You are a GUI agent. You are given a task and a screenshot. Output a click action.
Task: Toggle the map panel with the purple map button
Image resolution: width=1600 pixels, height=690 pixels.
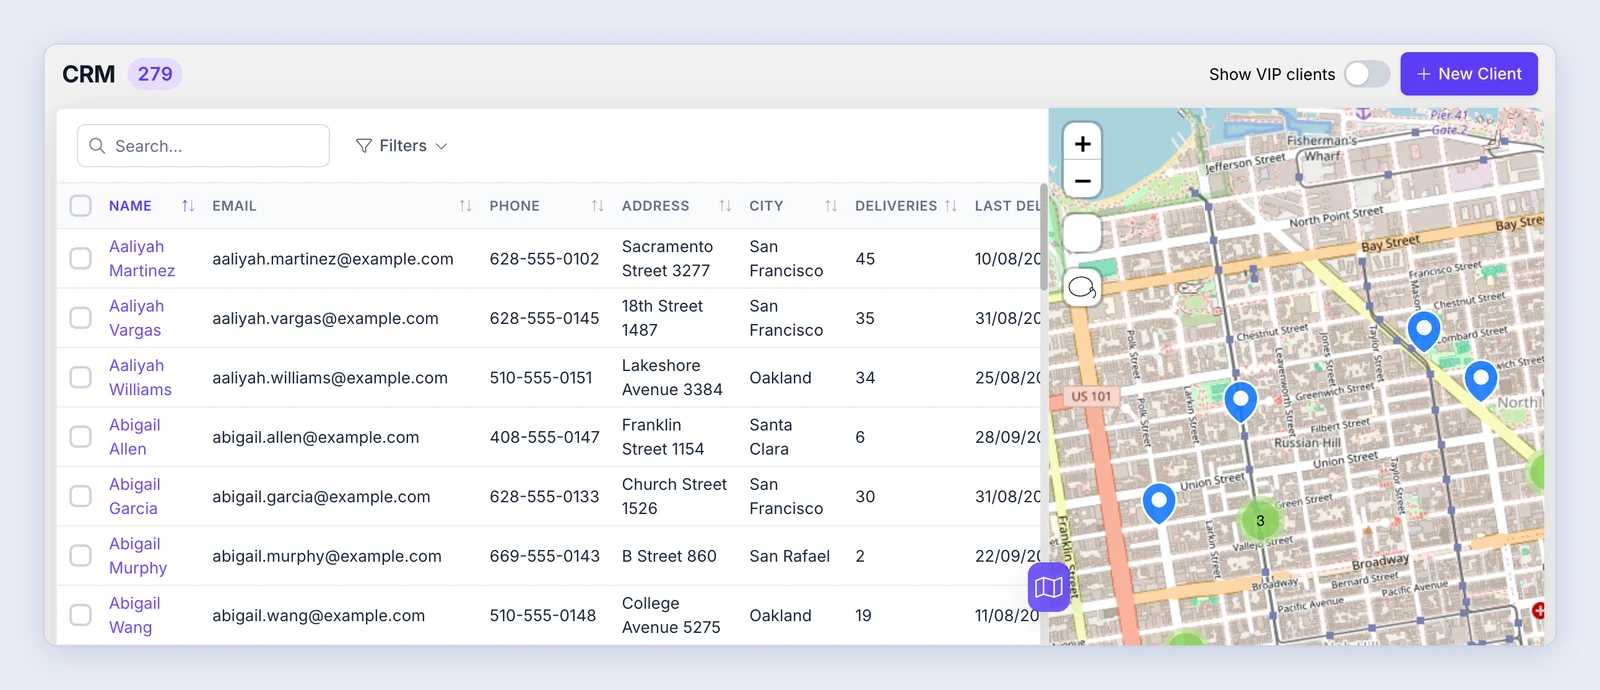[x=1048, y=587]
